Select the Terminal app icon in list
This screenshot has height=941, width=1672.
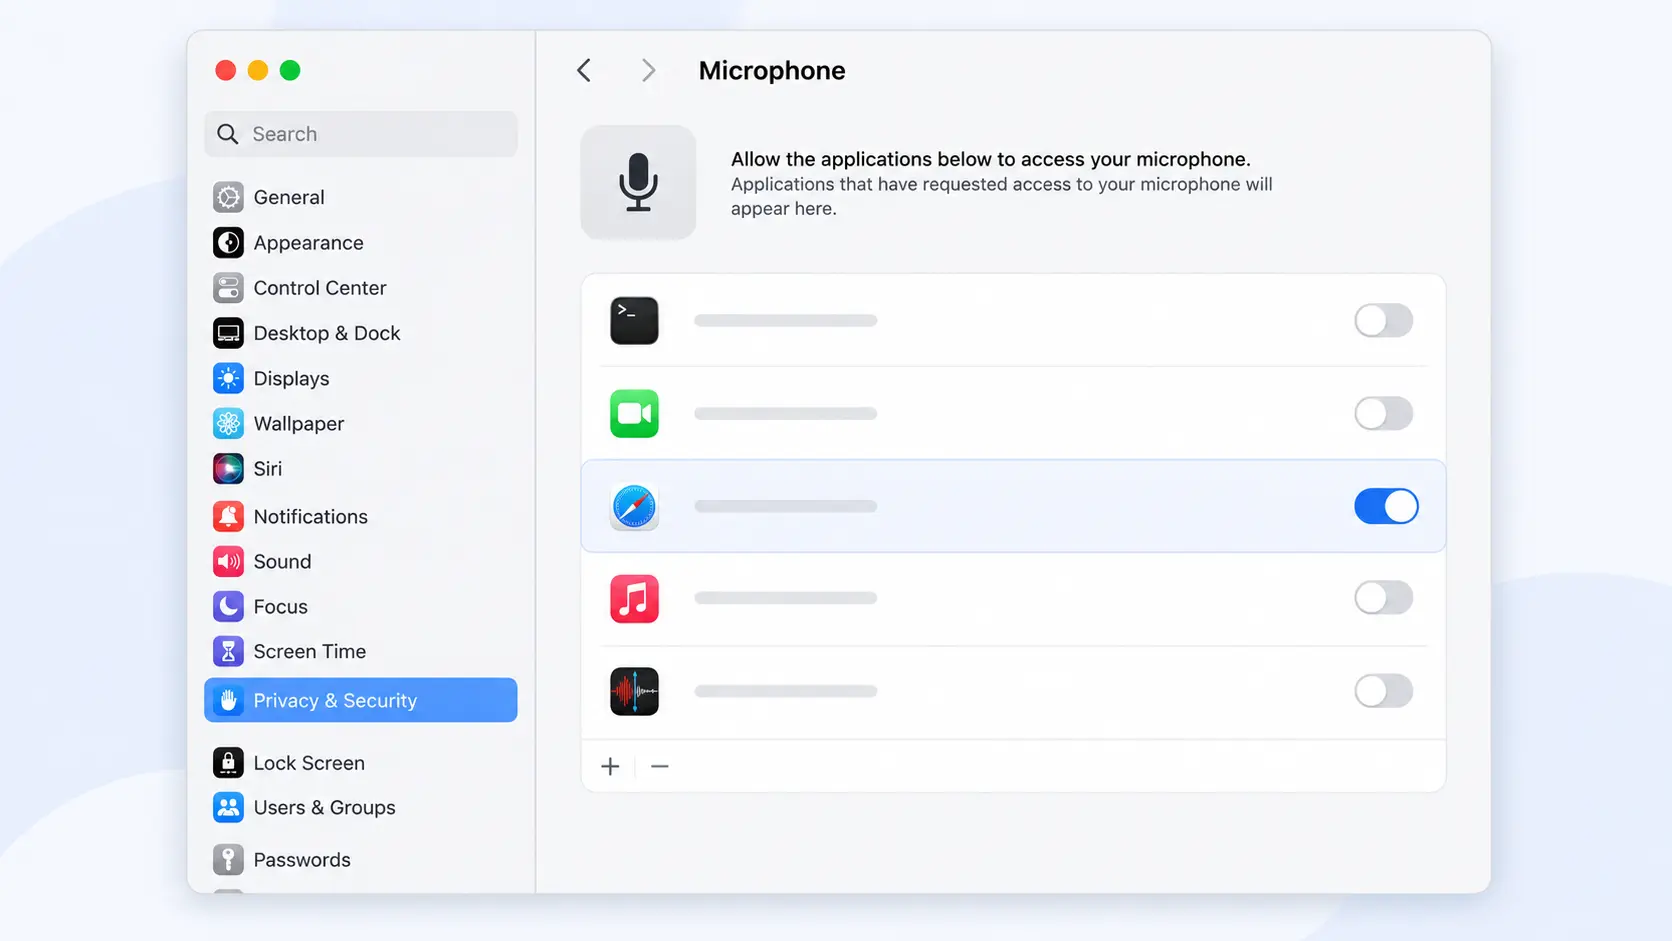click(634, 321)
